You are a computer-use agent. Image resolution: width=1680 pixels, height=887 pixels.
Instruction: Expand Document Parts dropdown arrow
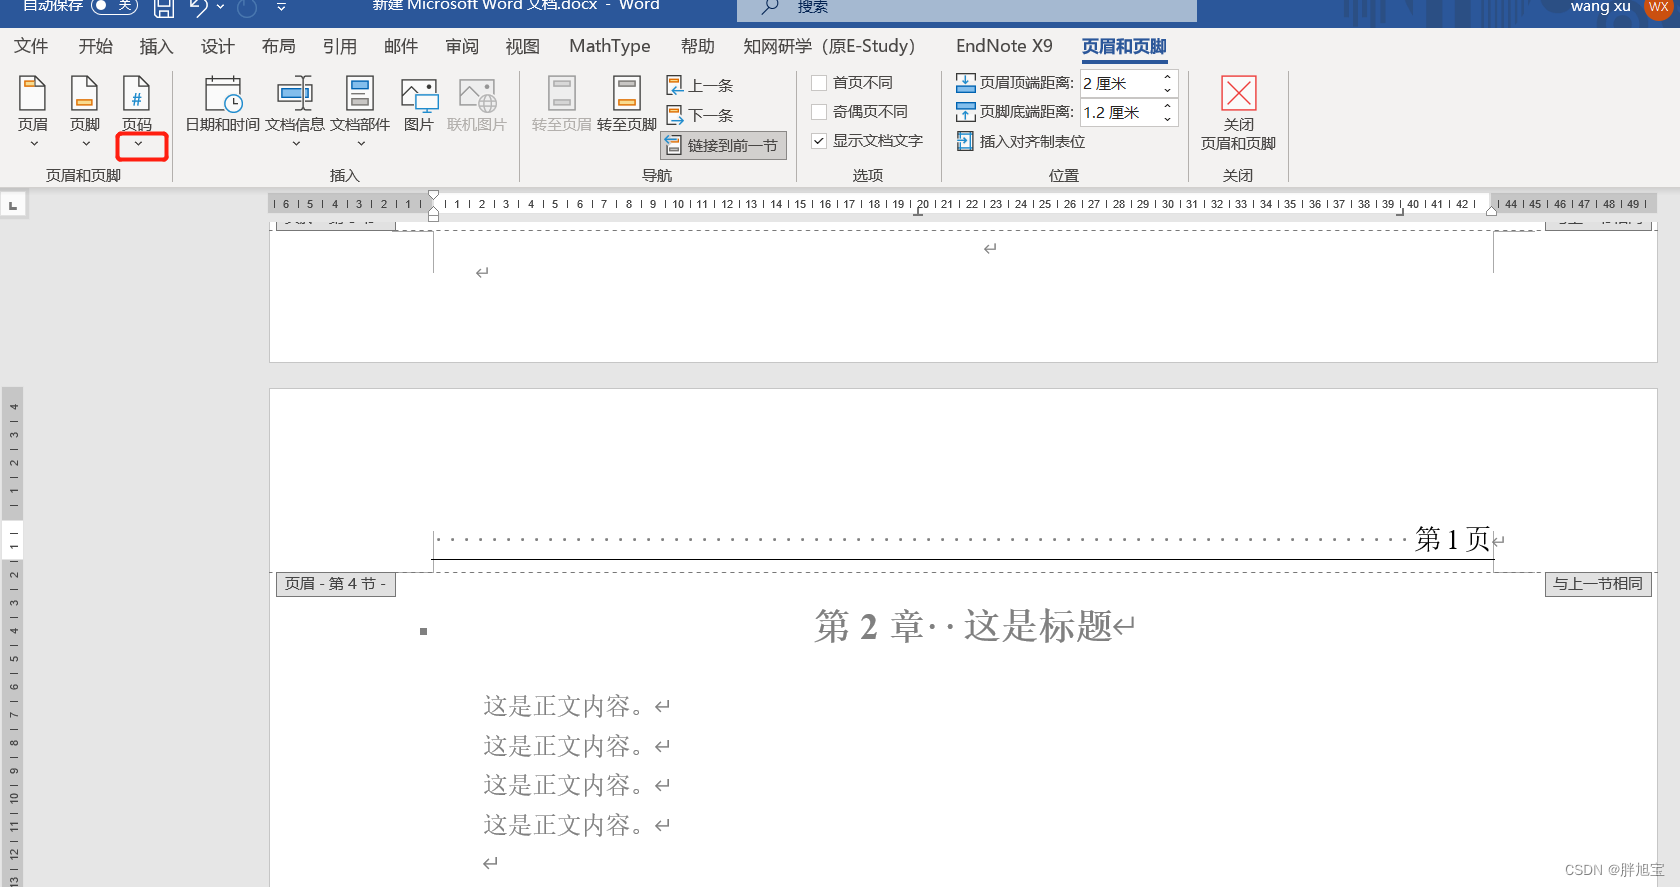click(x=361, y=144)
